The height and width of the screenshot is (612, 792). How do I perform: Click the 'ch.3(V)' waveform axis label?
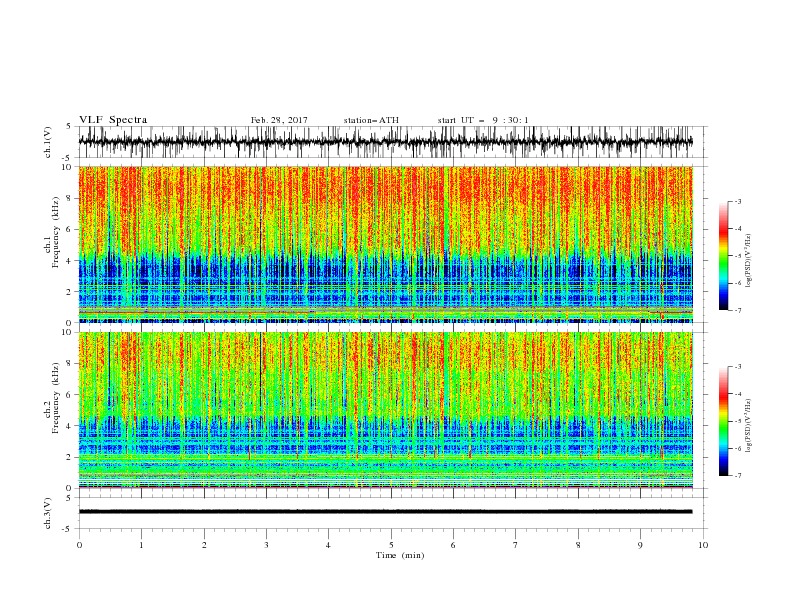pyautogui.click(x=48, y=513)
